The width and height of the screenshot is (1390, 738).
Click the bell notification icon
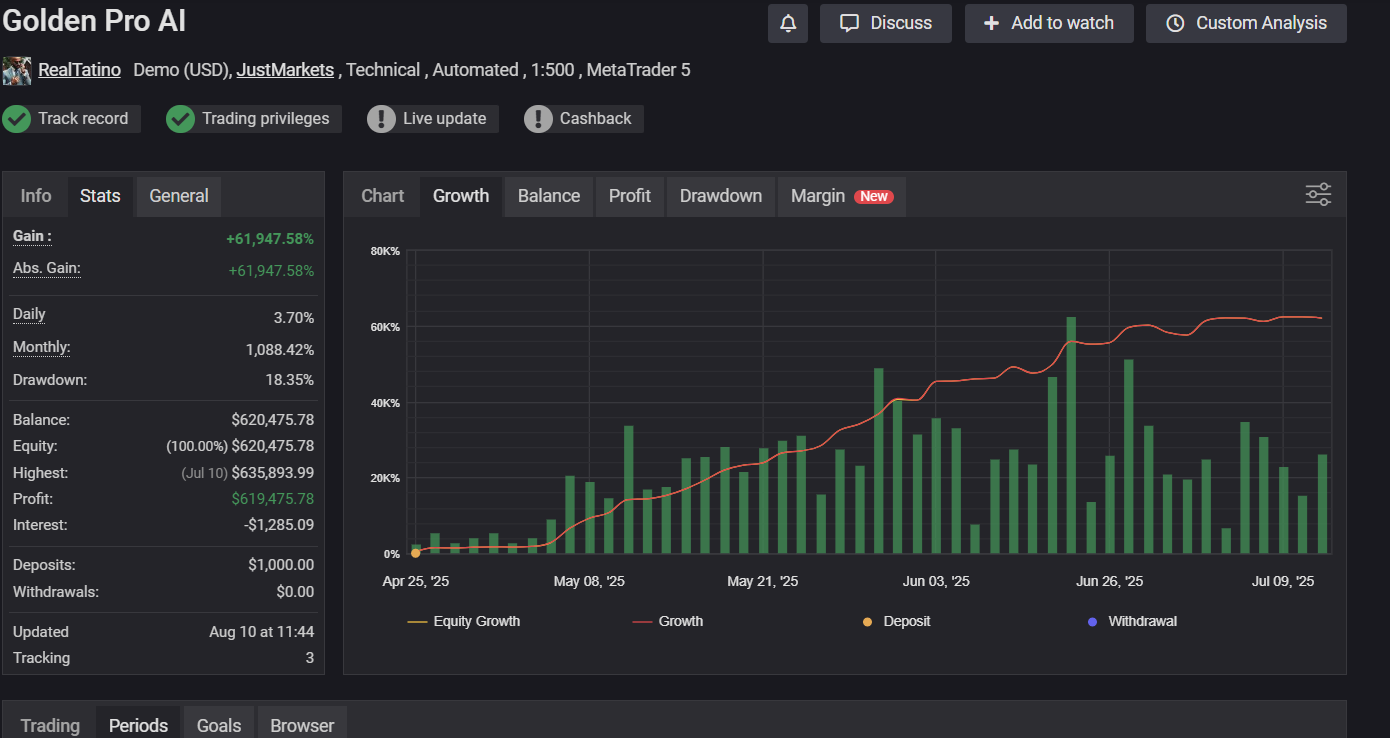point(788,23)
